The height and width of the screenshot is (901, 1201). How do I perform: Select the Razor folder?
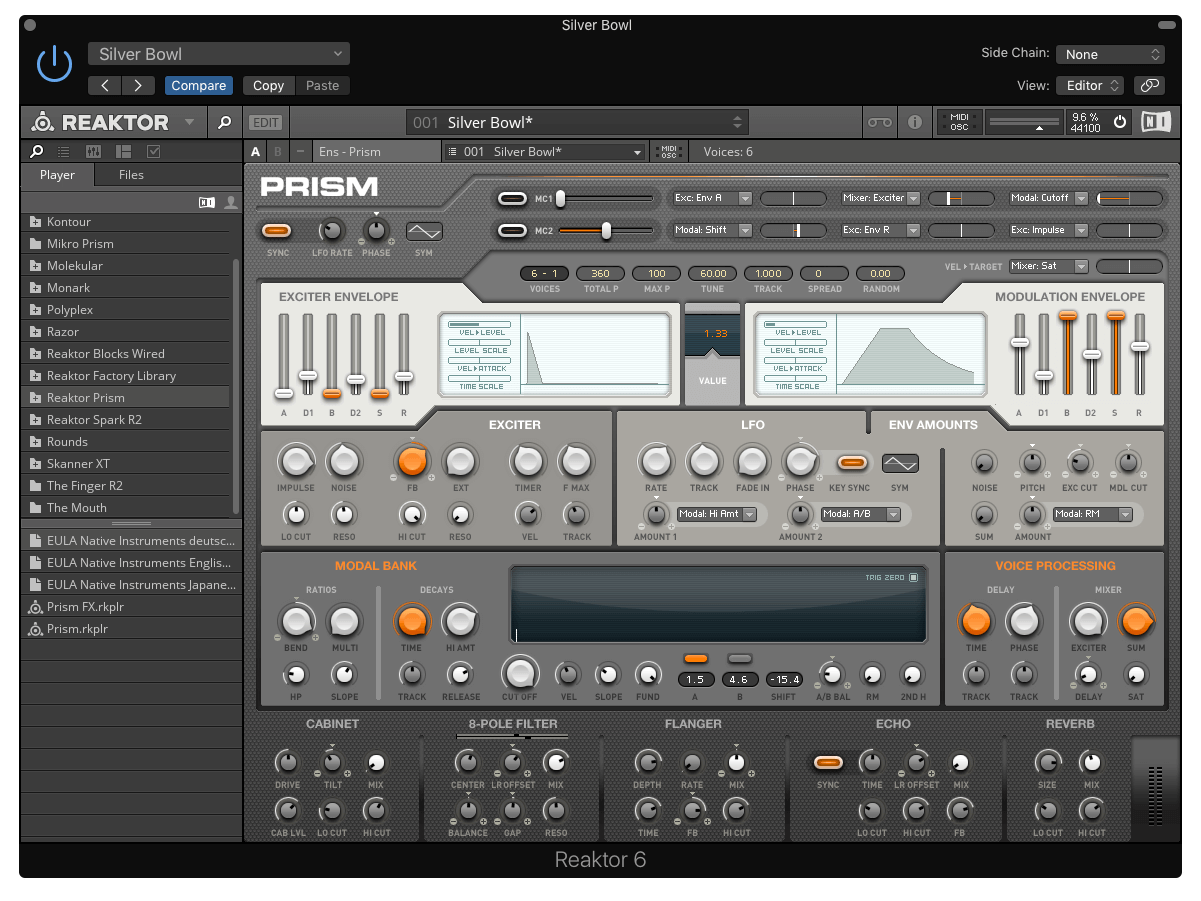click(x=125, y=332)
